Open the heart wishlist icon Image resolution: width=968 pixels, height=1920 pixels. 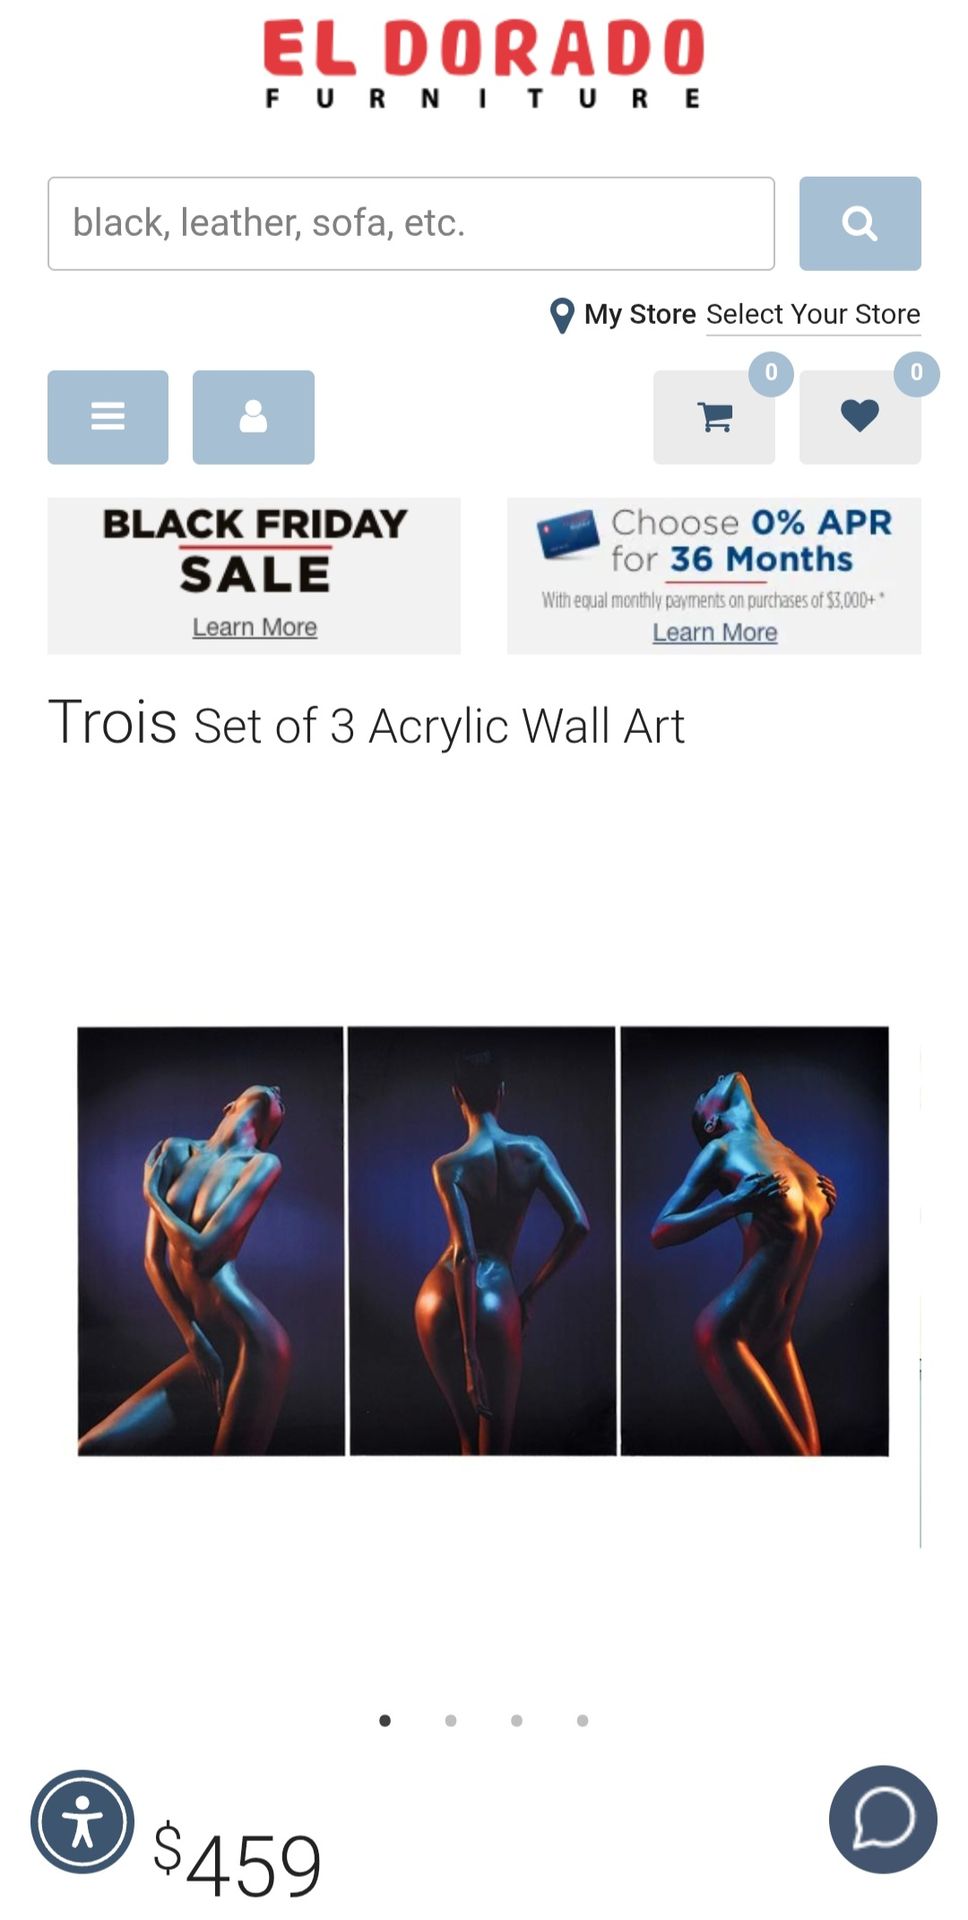pos(859,417)
